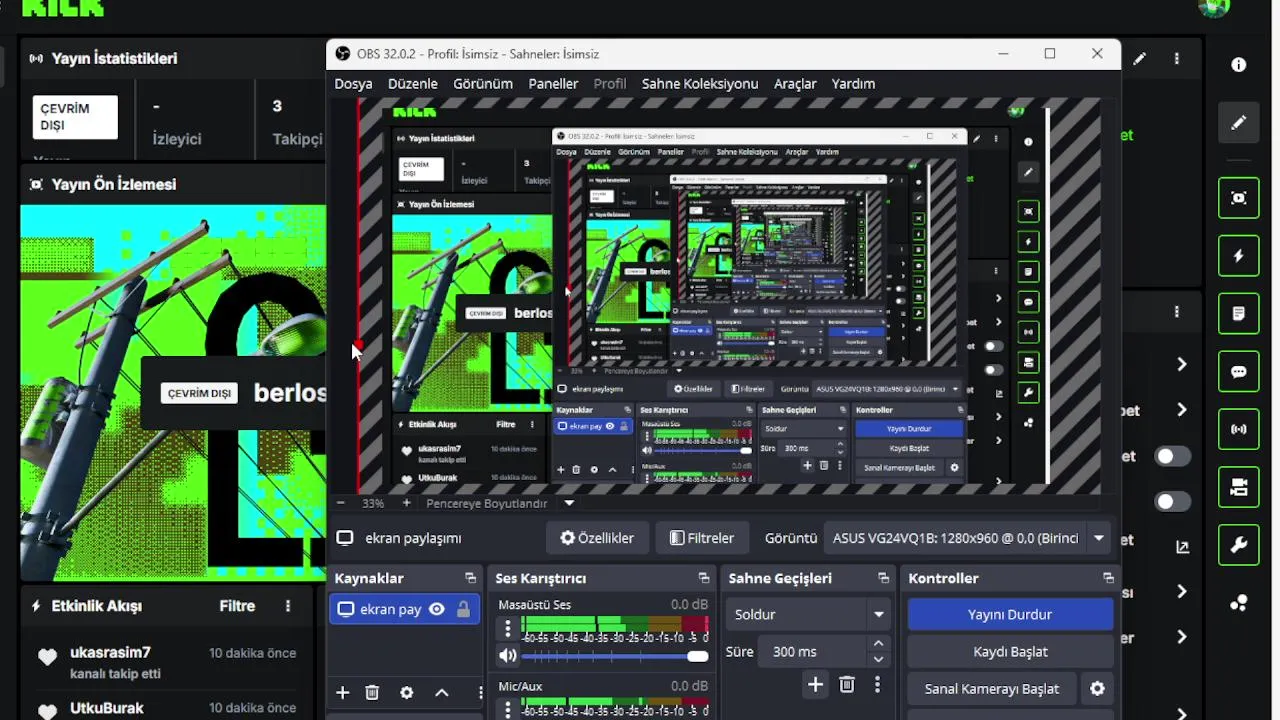Open the Görünüm menu

(x=483, y=84)
